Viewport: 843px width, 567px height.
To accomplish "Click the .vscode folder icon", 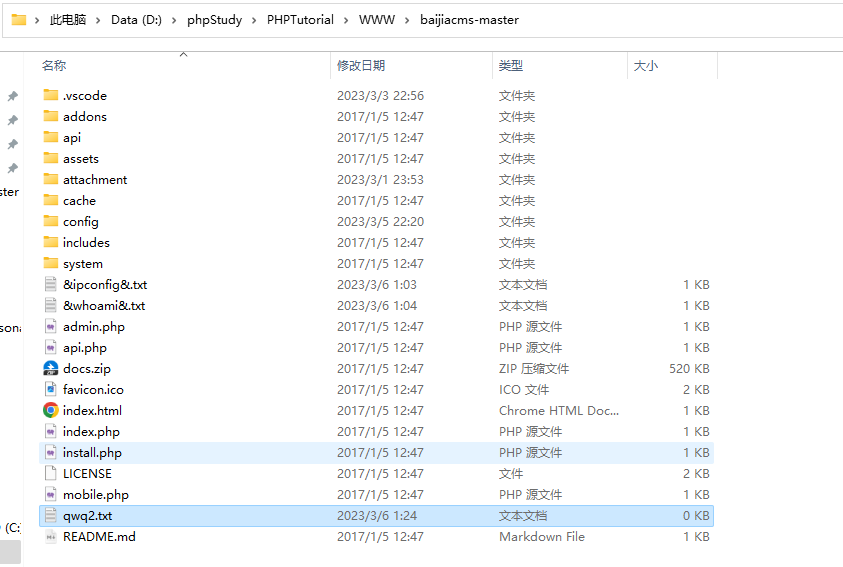I will 51,95.
